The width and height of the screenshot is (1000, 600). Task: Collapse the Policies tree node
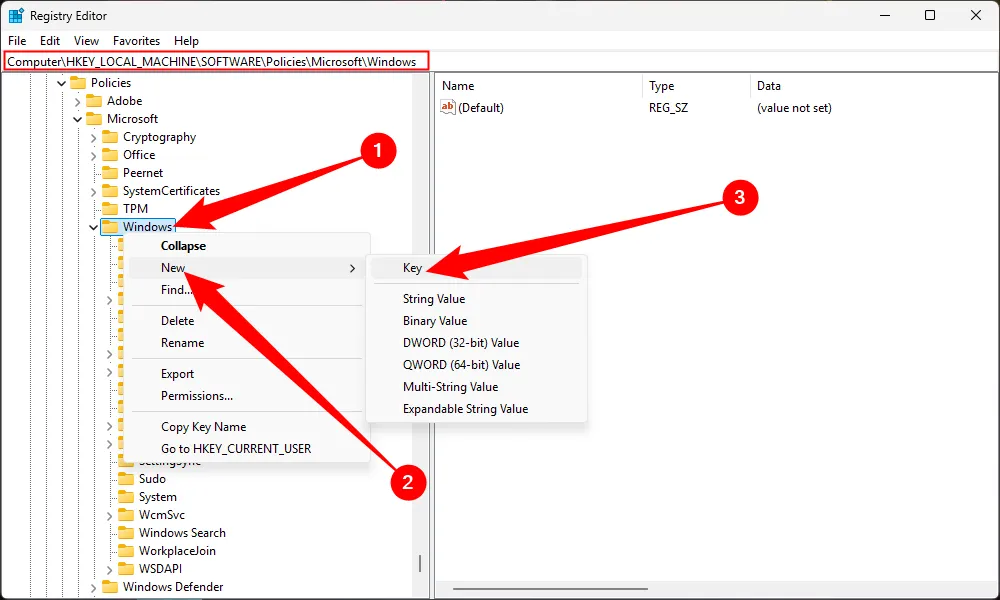click(x=61, y=83)
